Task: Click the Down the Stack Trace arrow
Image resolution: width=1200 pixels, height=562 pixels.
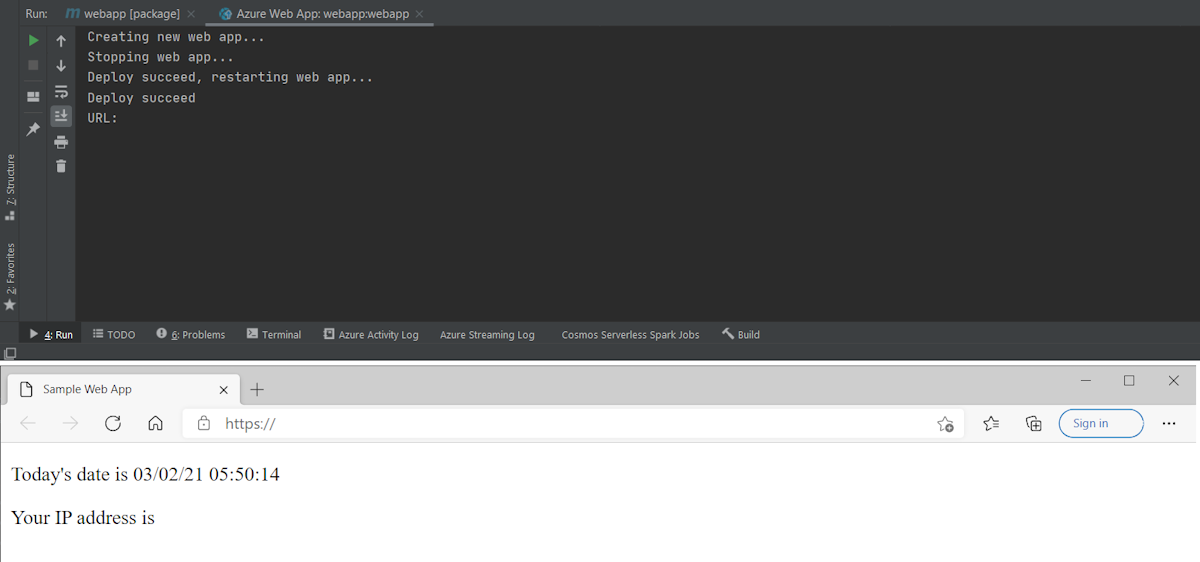Action: 61,66
